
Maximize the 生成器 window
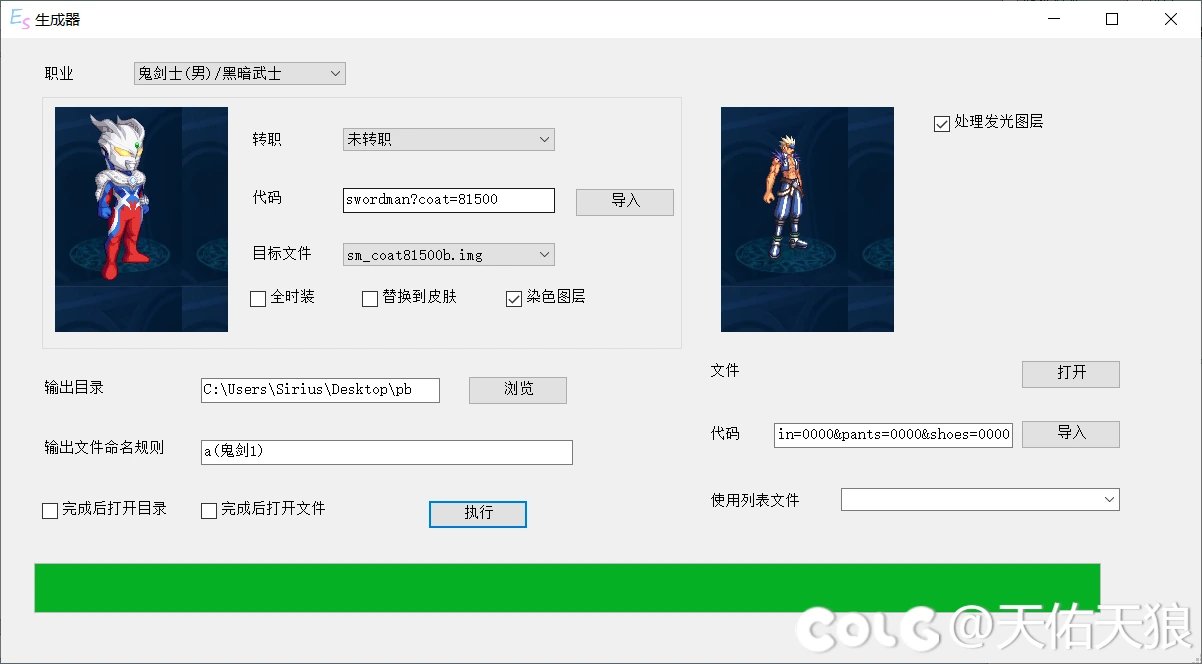click(1112, 19)
